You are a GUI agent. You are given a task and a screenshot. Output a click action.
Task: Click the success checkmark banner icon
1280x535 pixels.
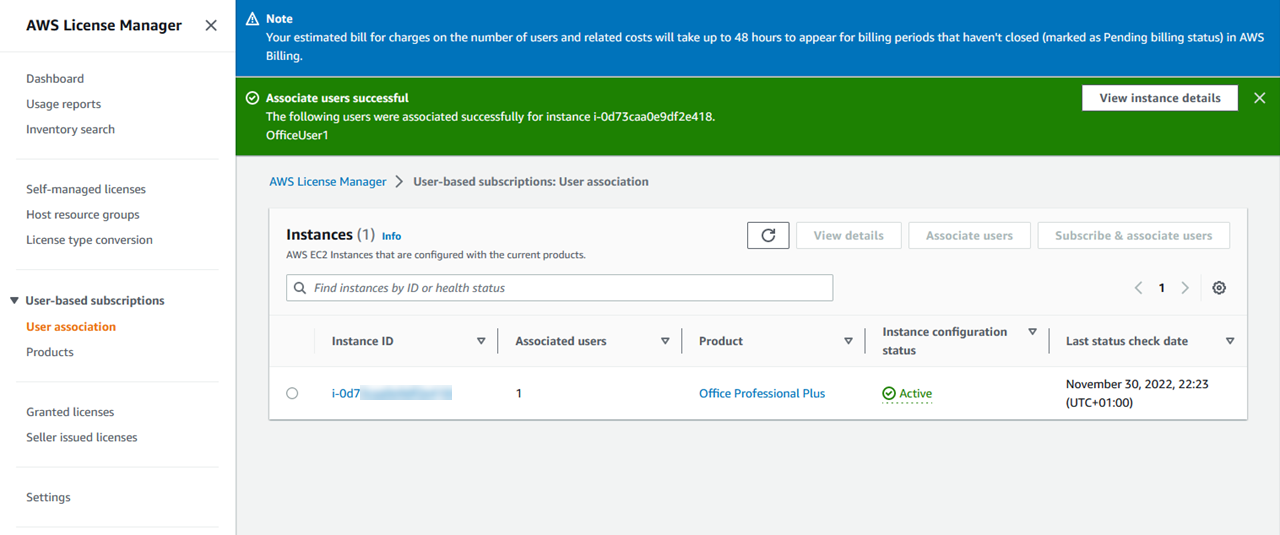[252, 98]
